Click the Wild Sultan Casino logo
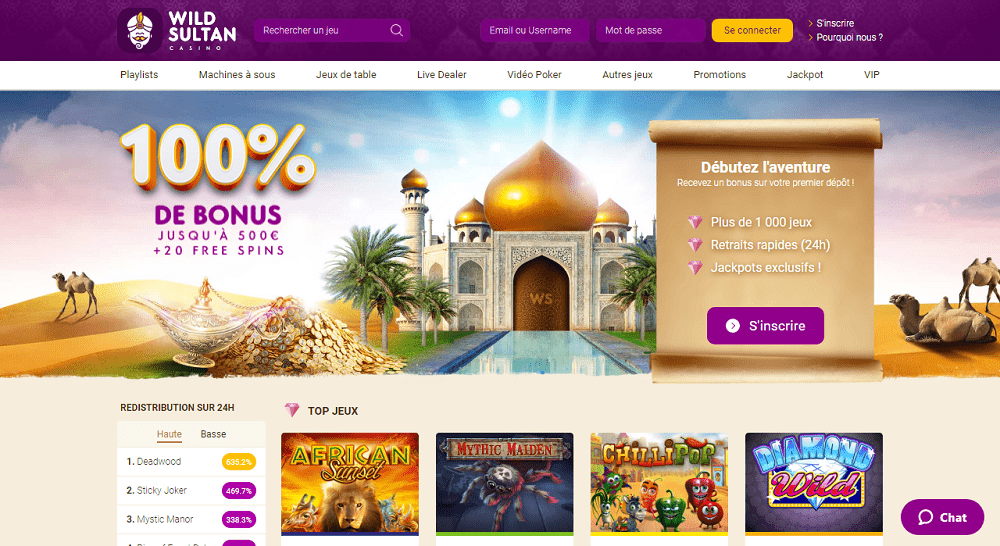This screenshot has width=1000, height=546. pyautogui.click(x=177, y=30)
